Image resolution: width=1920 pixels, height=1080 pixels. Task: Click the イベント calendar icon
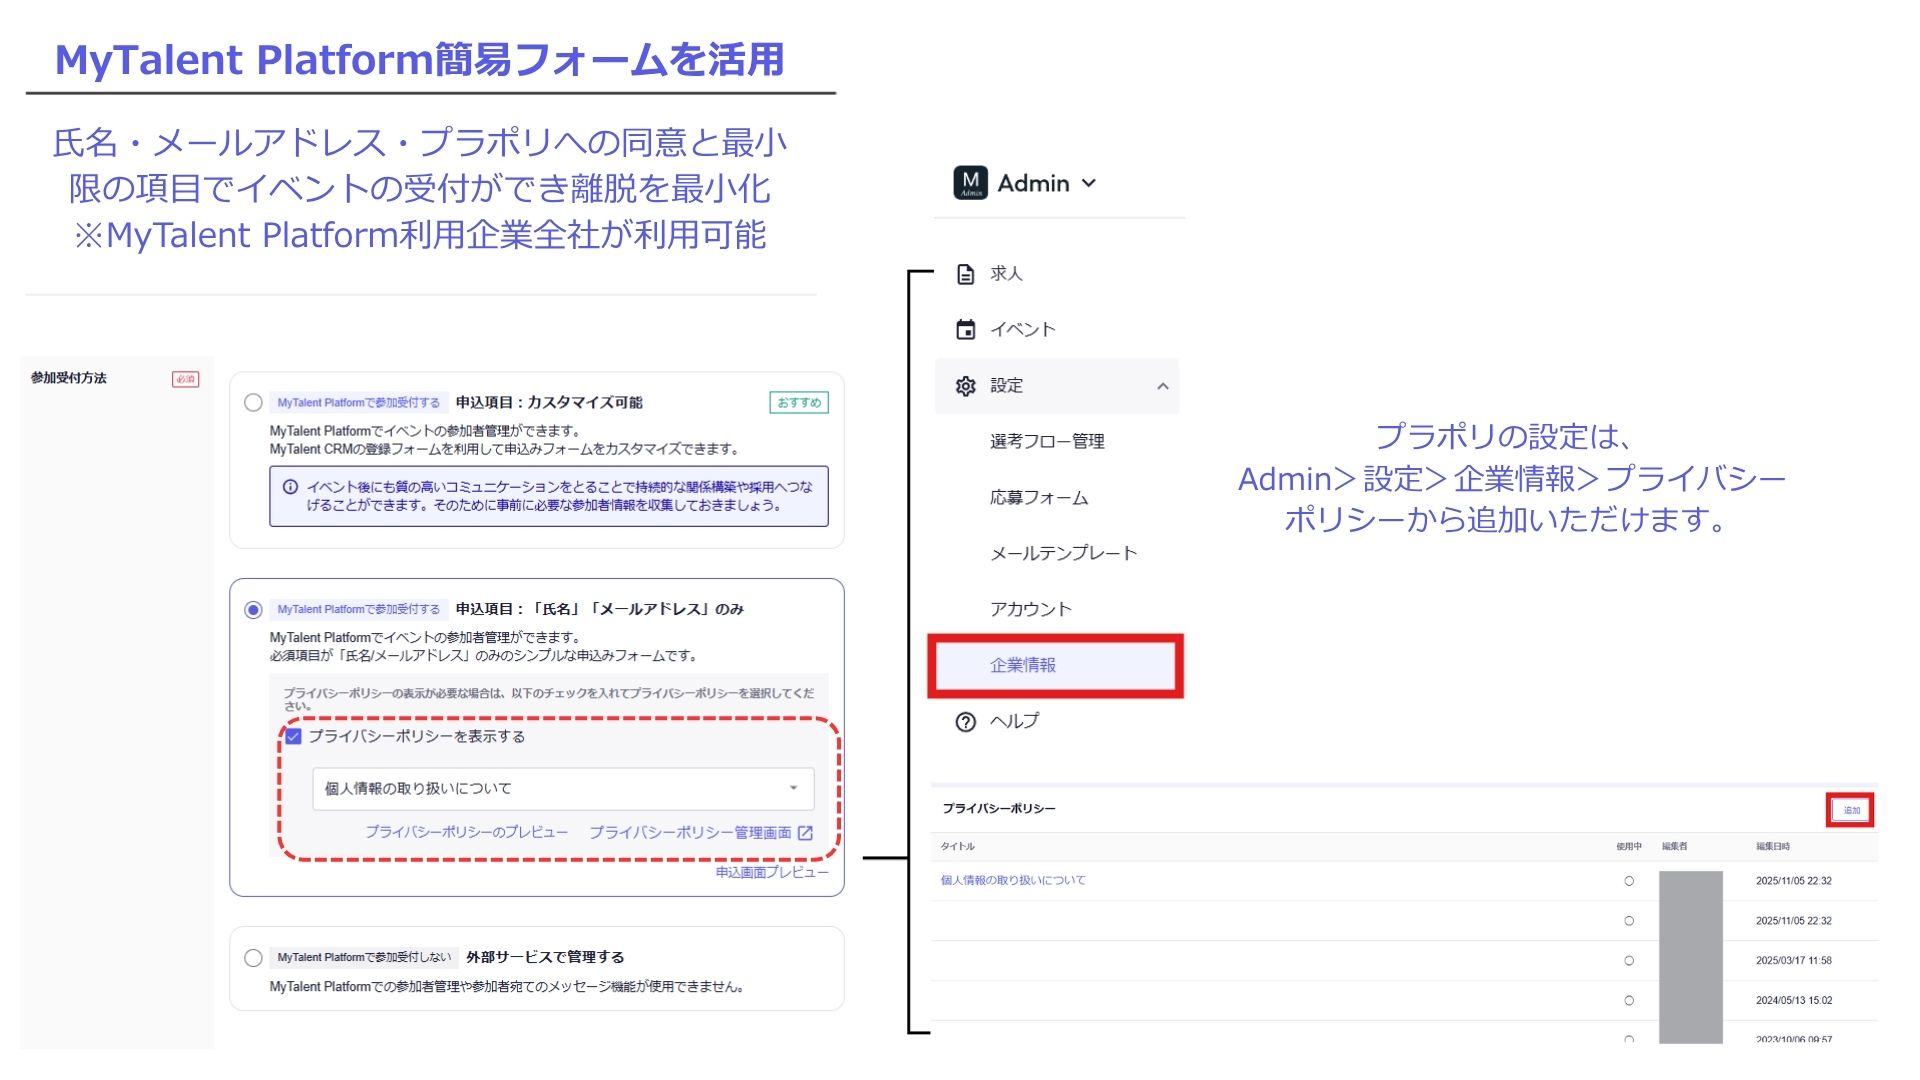point(965,330)
